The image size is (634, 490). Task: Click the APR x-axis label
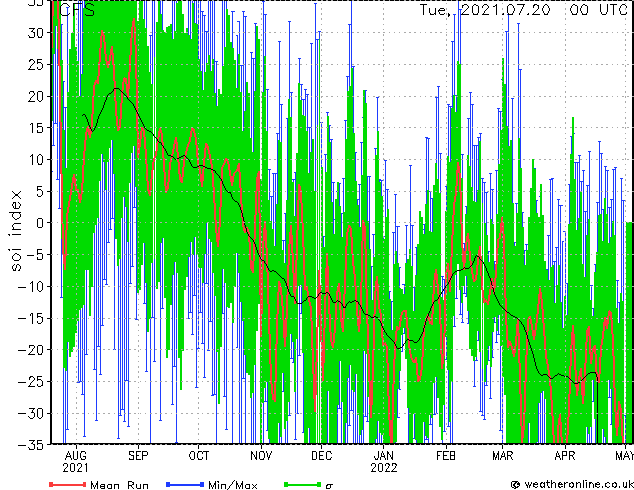coord(565,456)
